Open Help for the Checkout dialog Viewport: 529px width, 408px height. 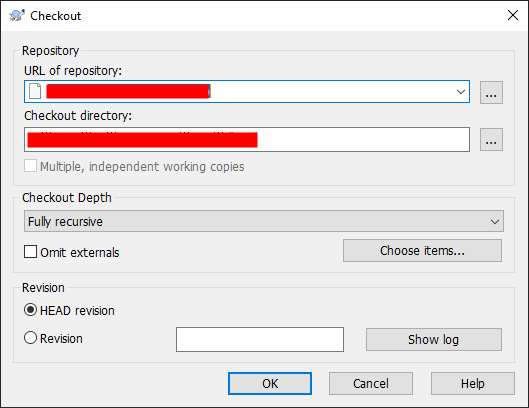(x=473, y=383)
